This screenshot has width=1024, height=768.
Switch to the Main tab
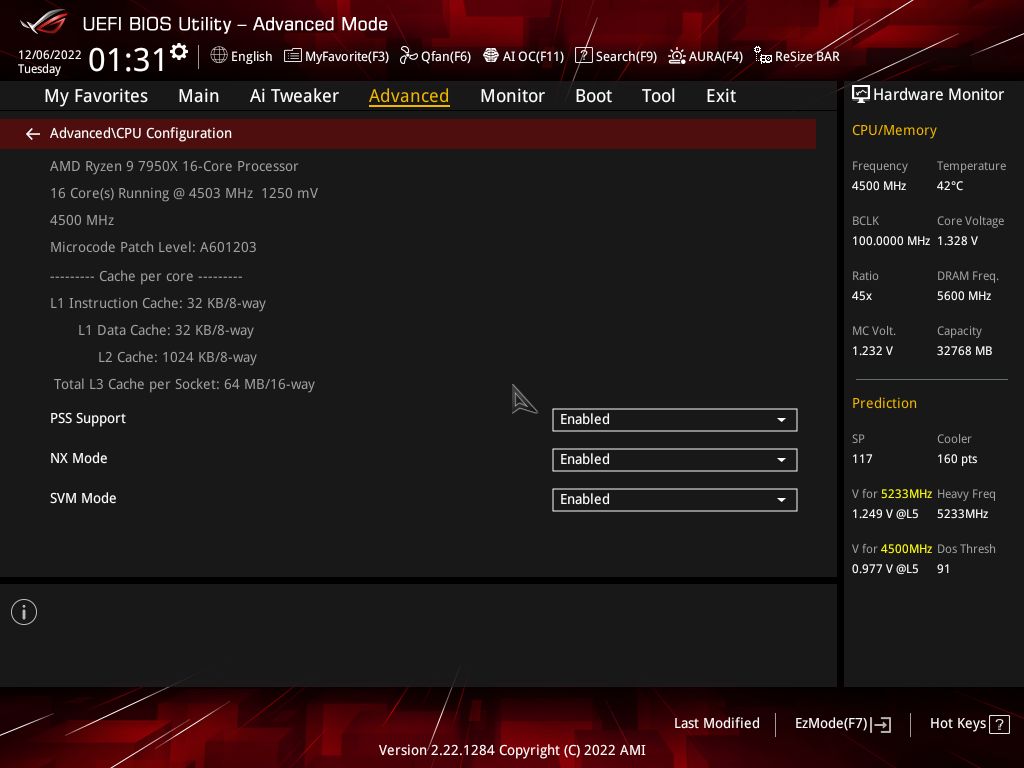199,96
